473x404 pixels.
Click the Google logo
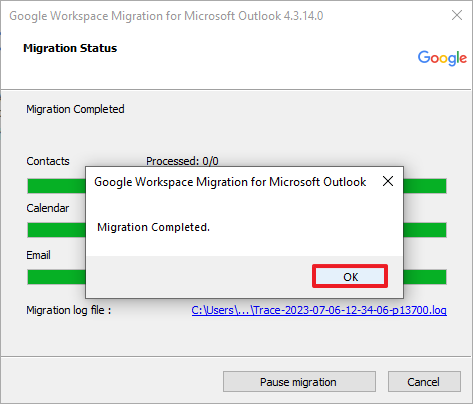tap(442, 58)
